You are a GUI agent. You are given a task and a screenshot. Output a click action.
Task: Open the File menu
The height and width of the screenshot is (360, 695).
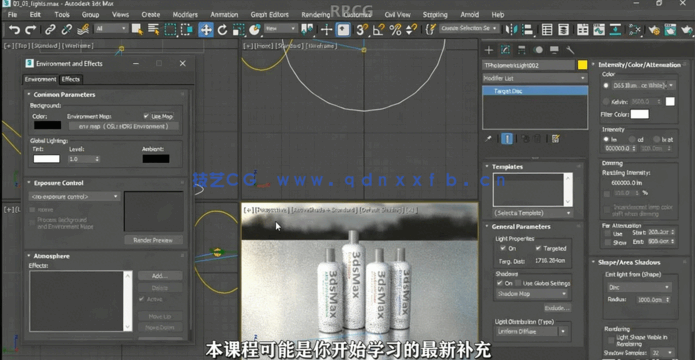[12, 15]
